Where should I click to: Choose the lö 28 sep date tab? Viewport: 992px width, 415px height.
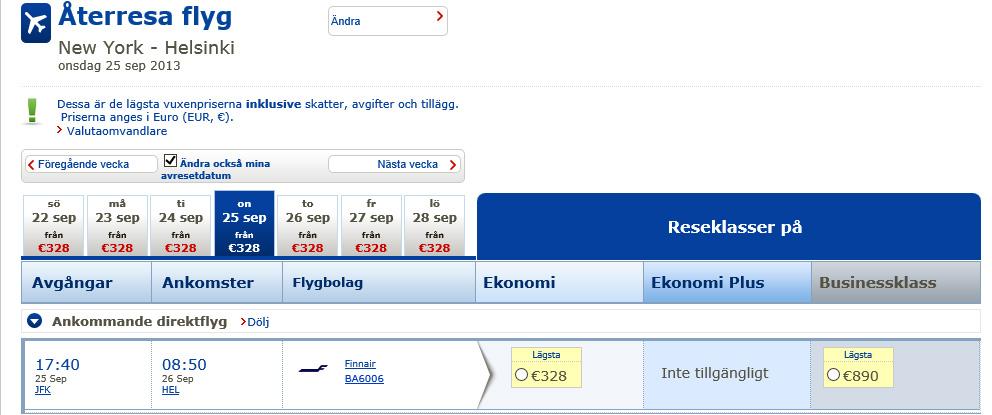click(x=433, y=225)
